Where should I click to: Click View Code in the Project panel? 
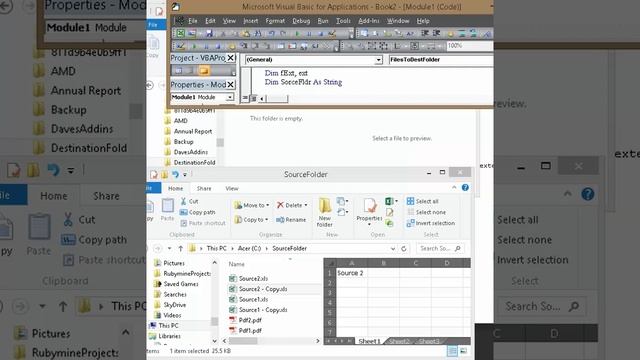pos(178,71)
